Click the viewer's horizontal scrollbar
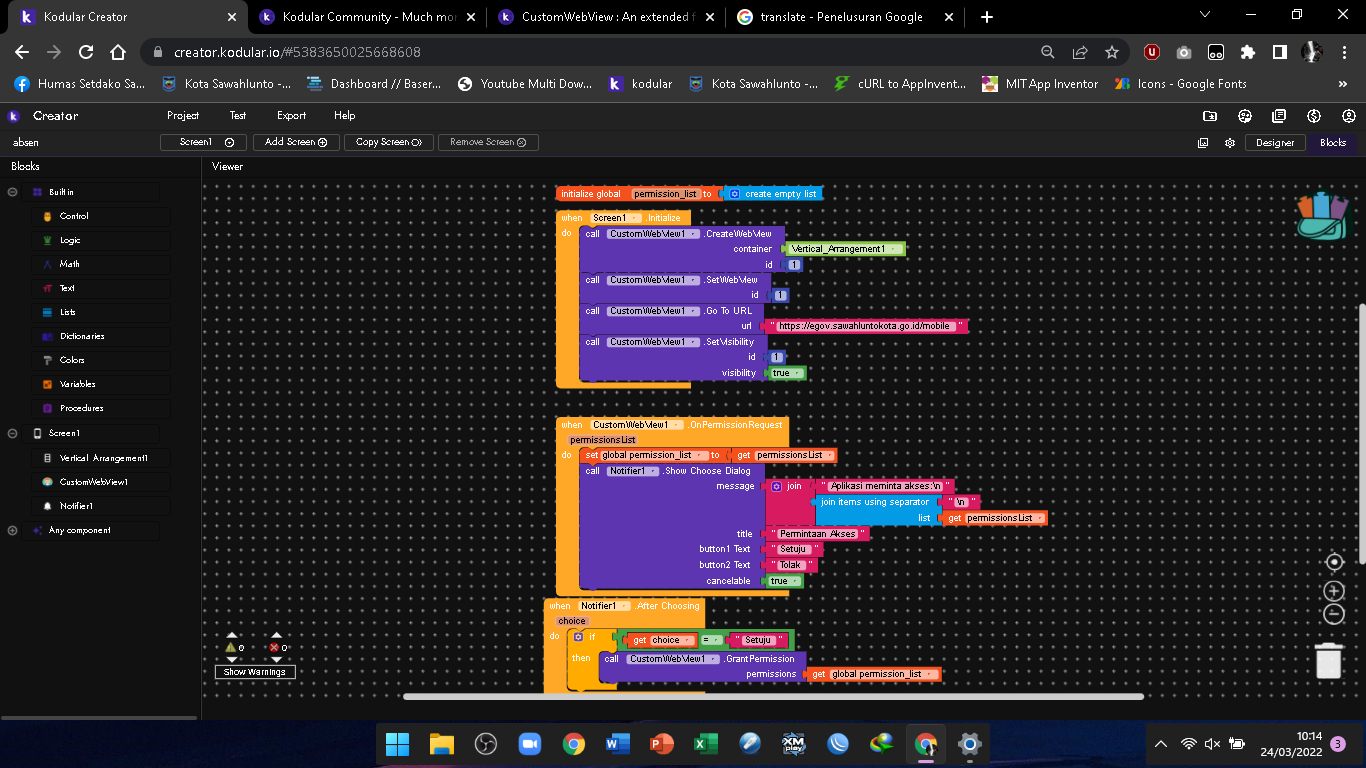1366x768 pixels. (770, 694)
